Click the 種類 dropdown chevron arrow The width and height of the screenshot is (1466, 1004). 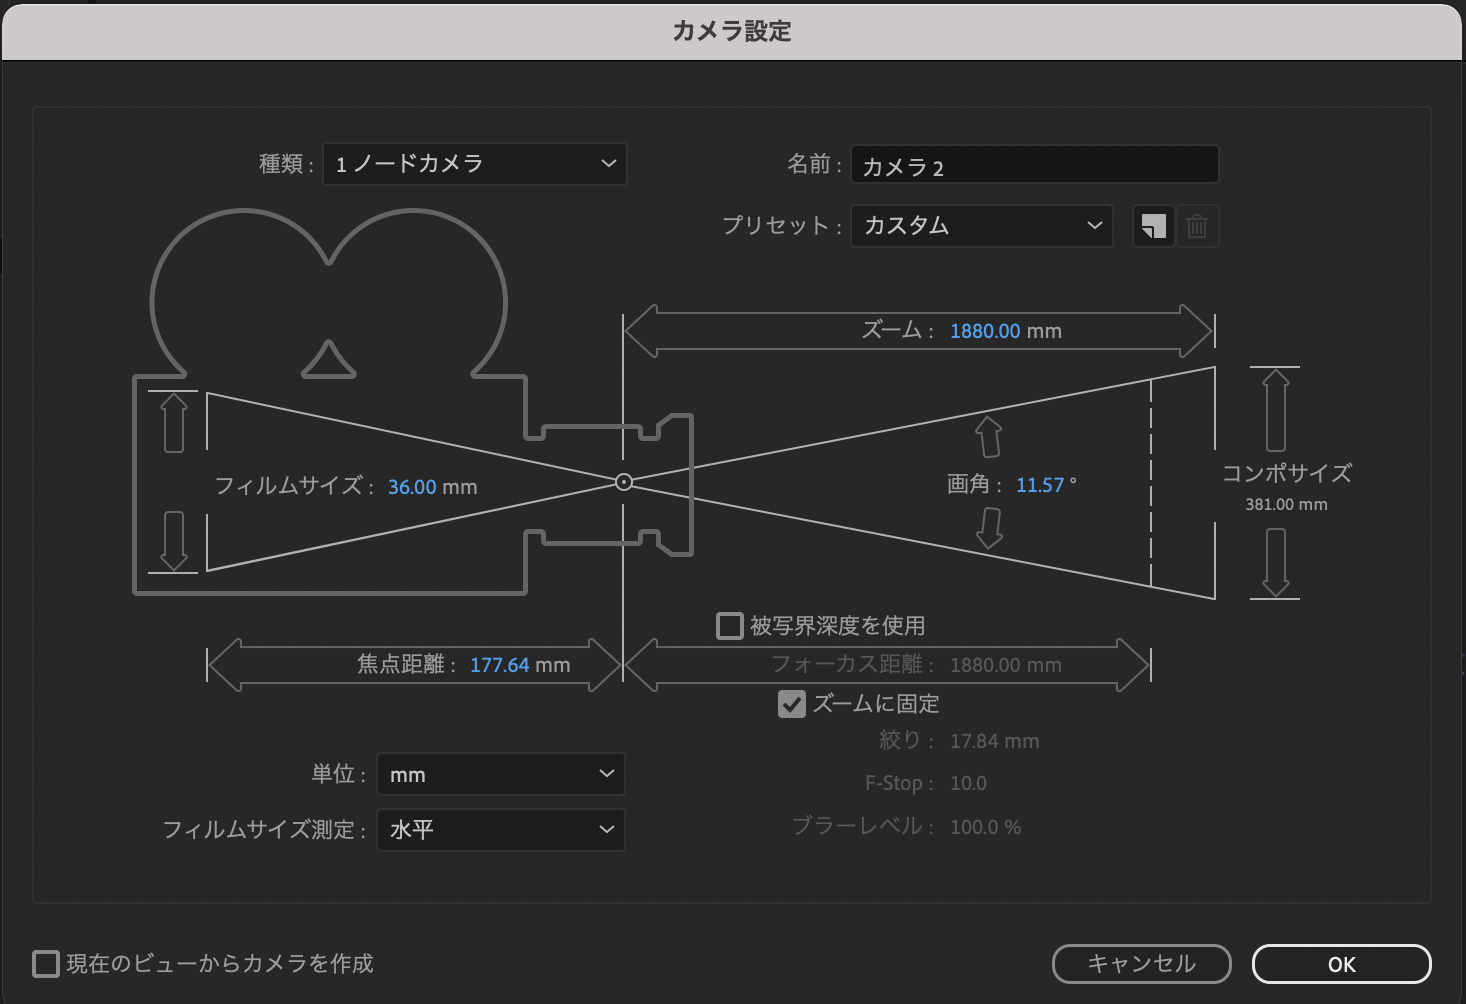[609, 164]
